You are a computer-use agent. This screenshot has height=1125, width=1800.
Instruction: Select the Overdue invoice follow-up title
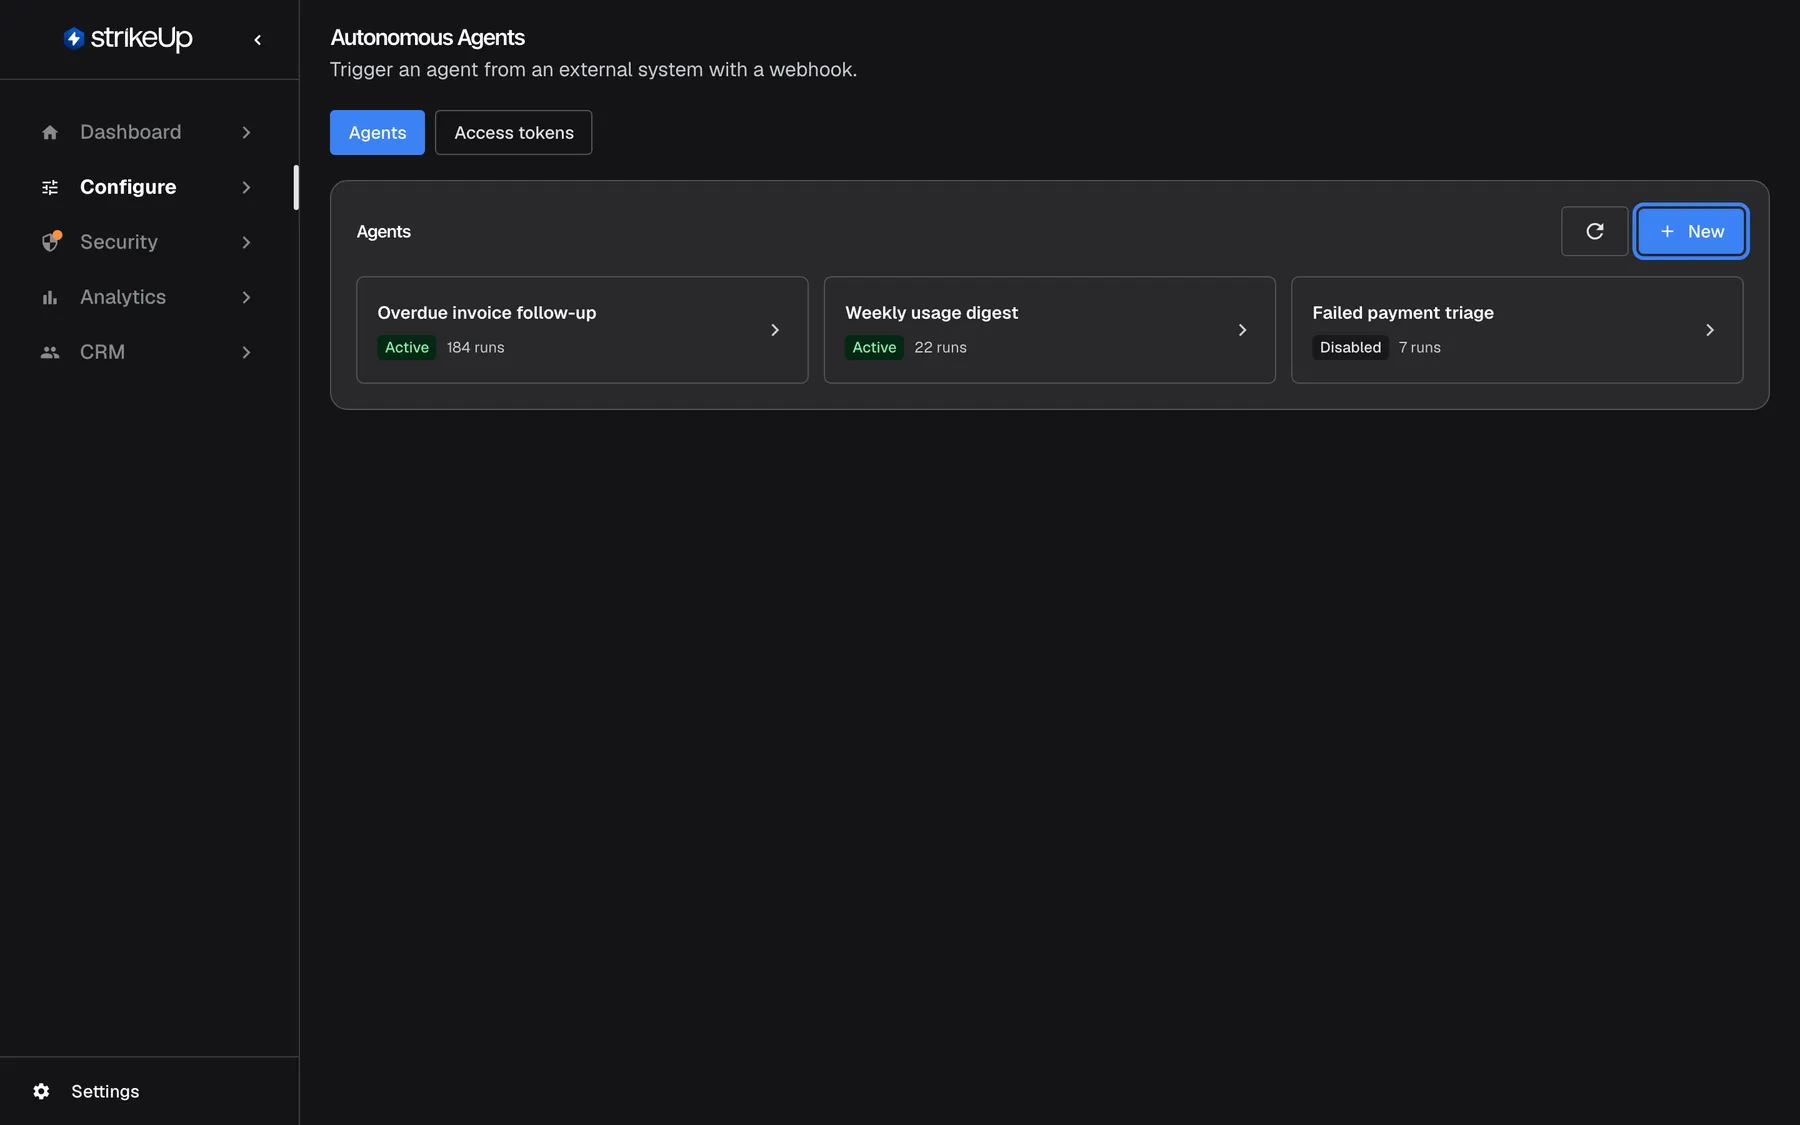tap(486, 313)
